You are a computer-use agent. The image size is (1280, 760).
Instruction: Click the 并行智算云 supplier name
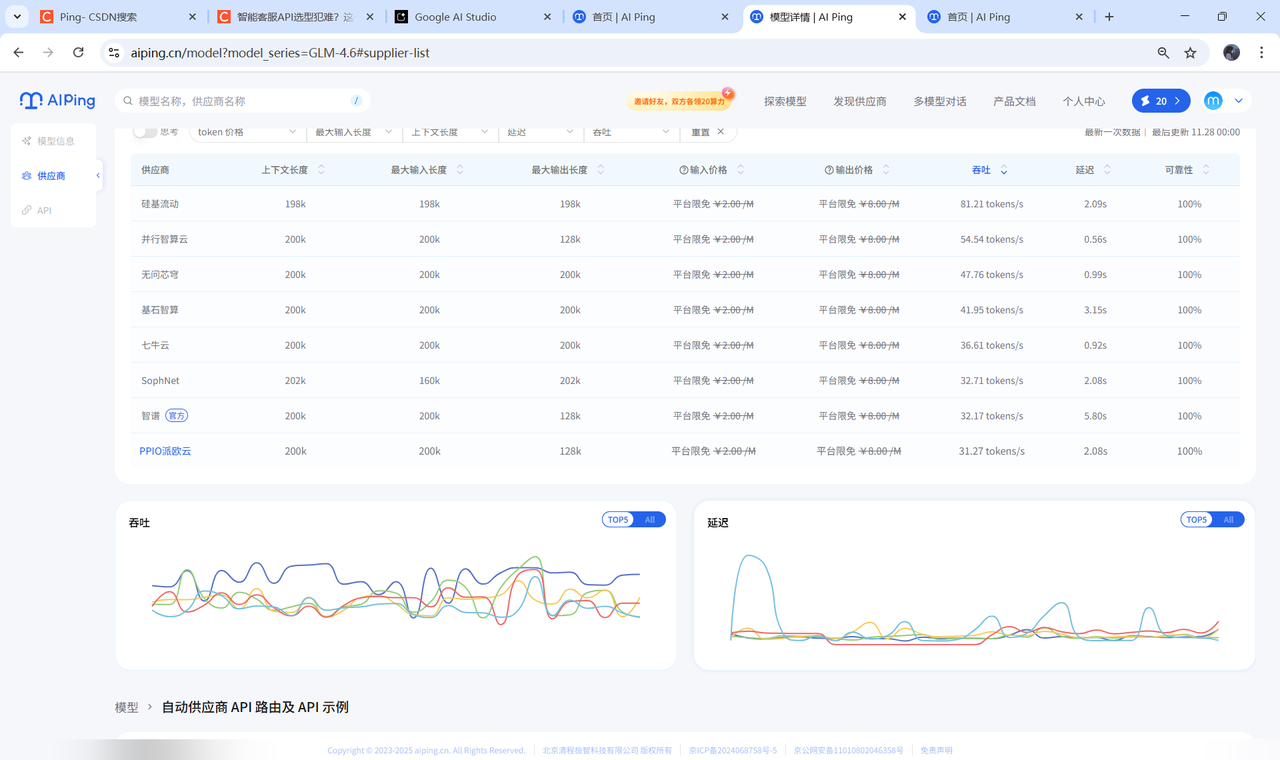coord(165,240)
